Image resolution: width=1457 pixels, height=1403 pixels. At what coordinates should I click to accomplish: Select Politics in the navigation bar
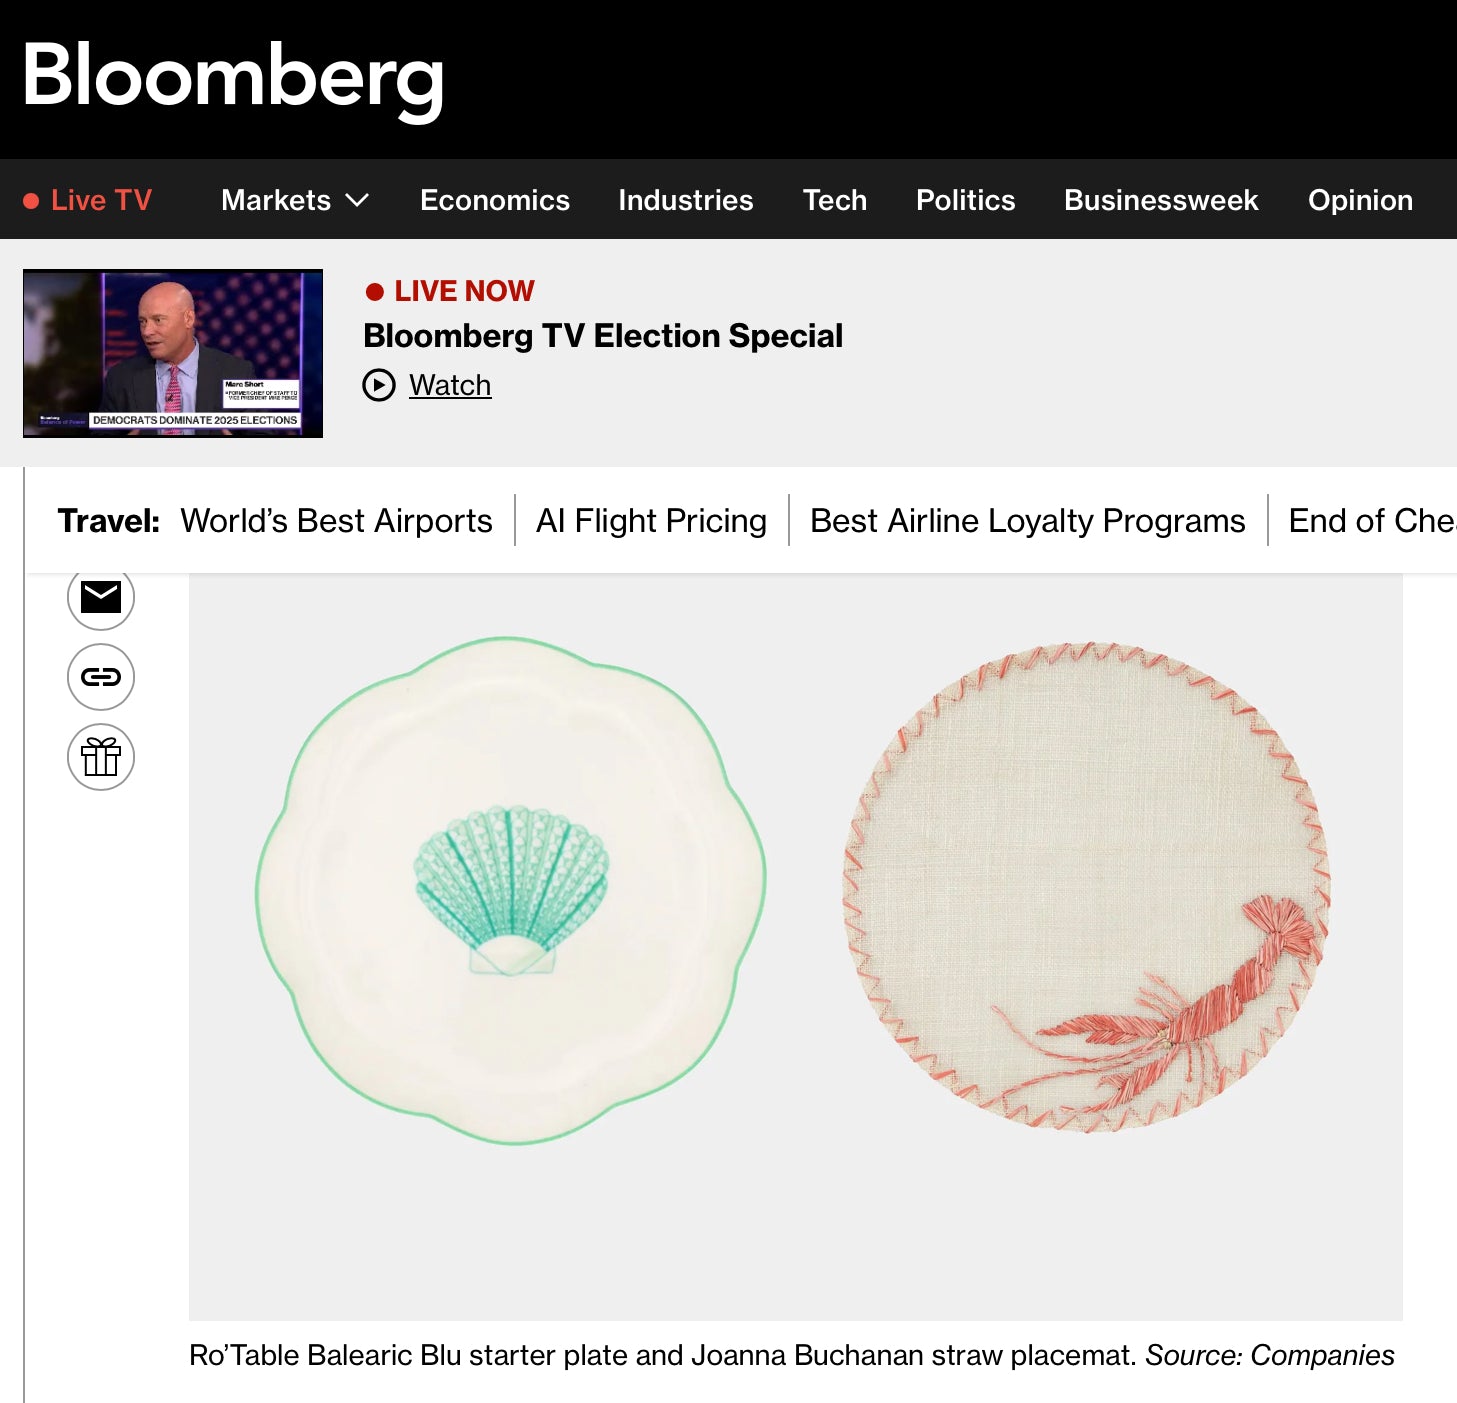(966, 200)
